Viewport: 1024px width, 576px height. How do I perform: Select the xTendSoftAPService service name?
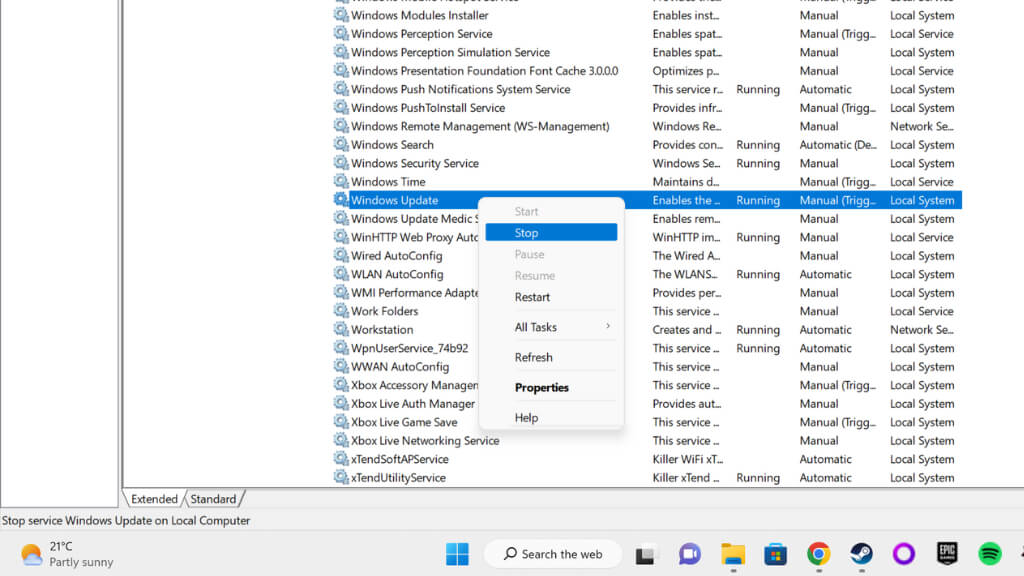pos(400,459)
